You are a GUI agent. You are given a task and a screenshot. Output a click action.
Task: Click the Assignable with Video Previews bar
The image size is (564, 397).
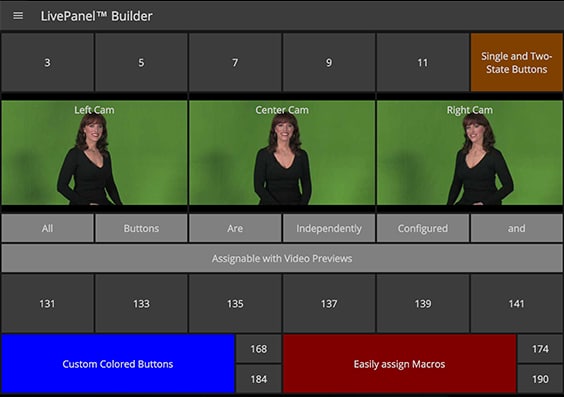pos(282,258)
